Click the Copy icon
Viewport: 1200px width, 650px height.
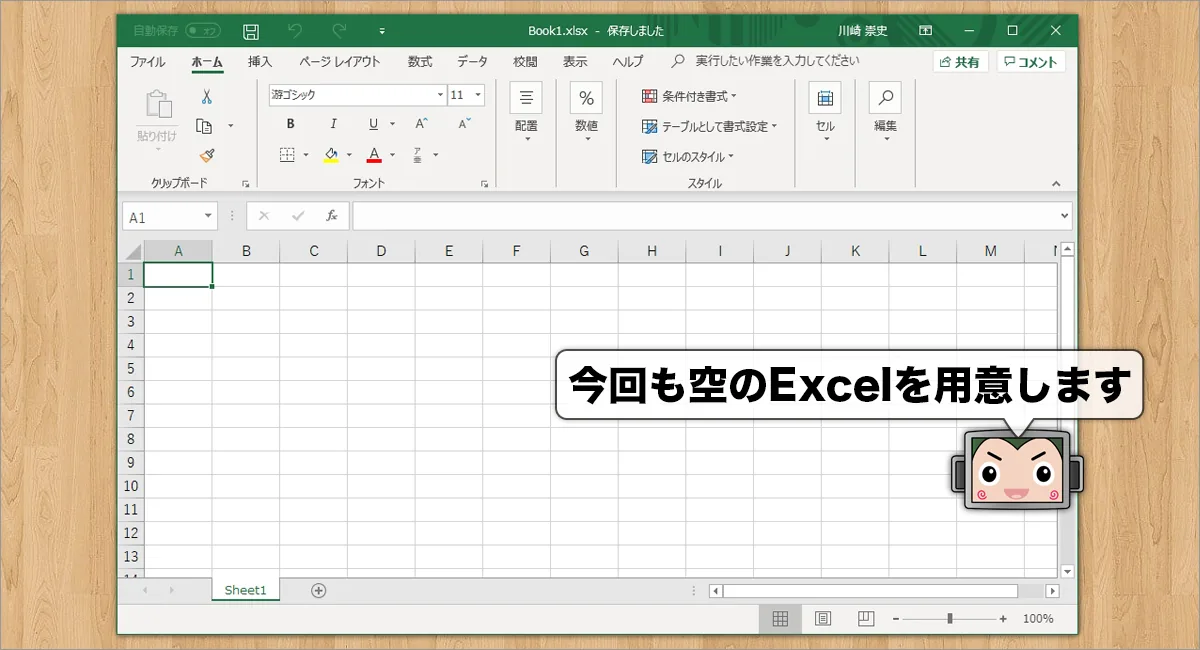point(205,126)
